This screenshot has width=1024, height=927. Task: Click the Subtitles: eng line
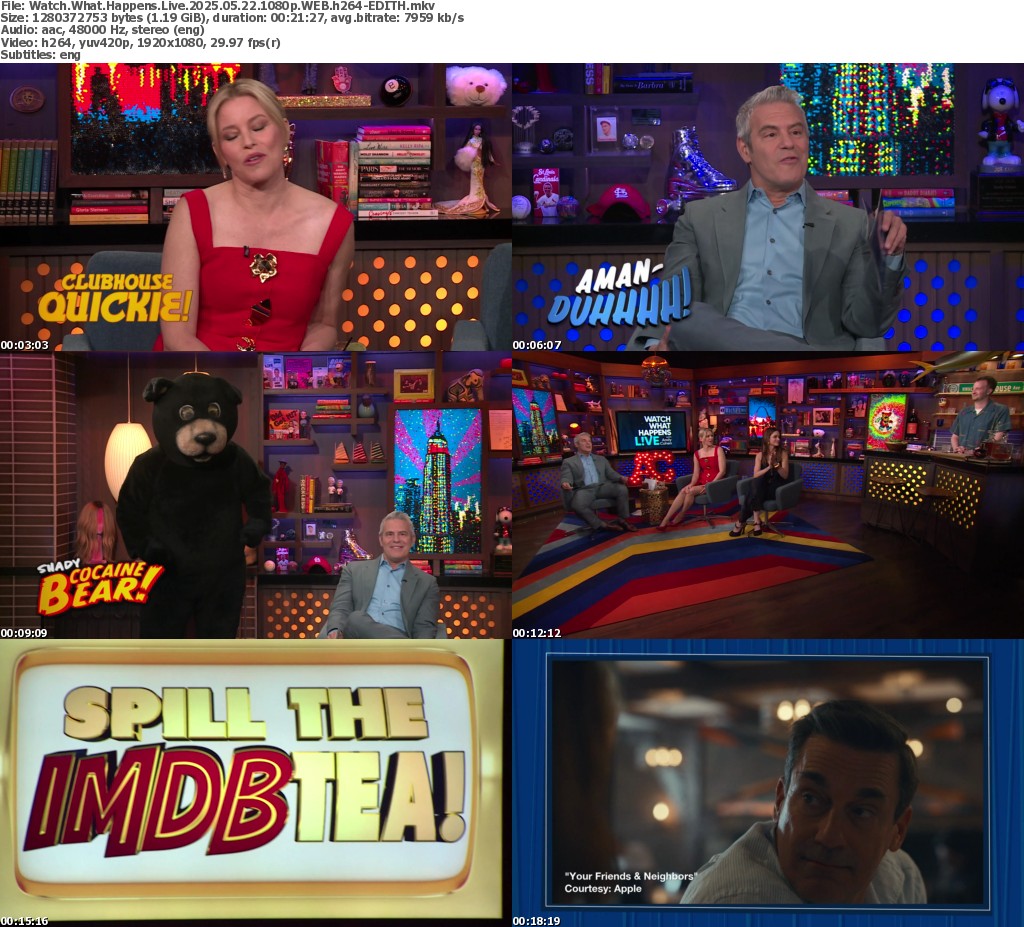[40, 55]
